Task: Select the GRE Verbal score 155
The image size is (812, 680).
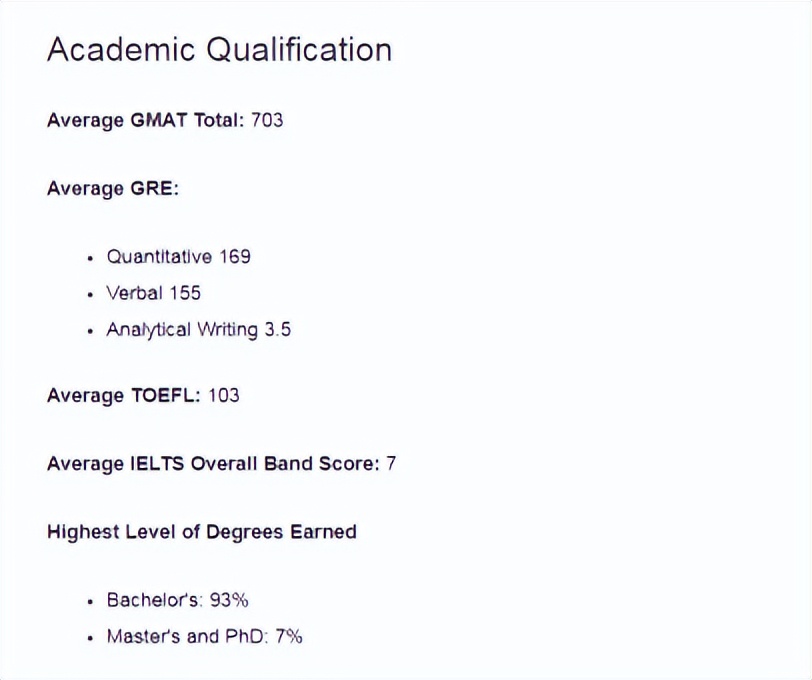Action: [x=185, y=293]
